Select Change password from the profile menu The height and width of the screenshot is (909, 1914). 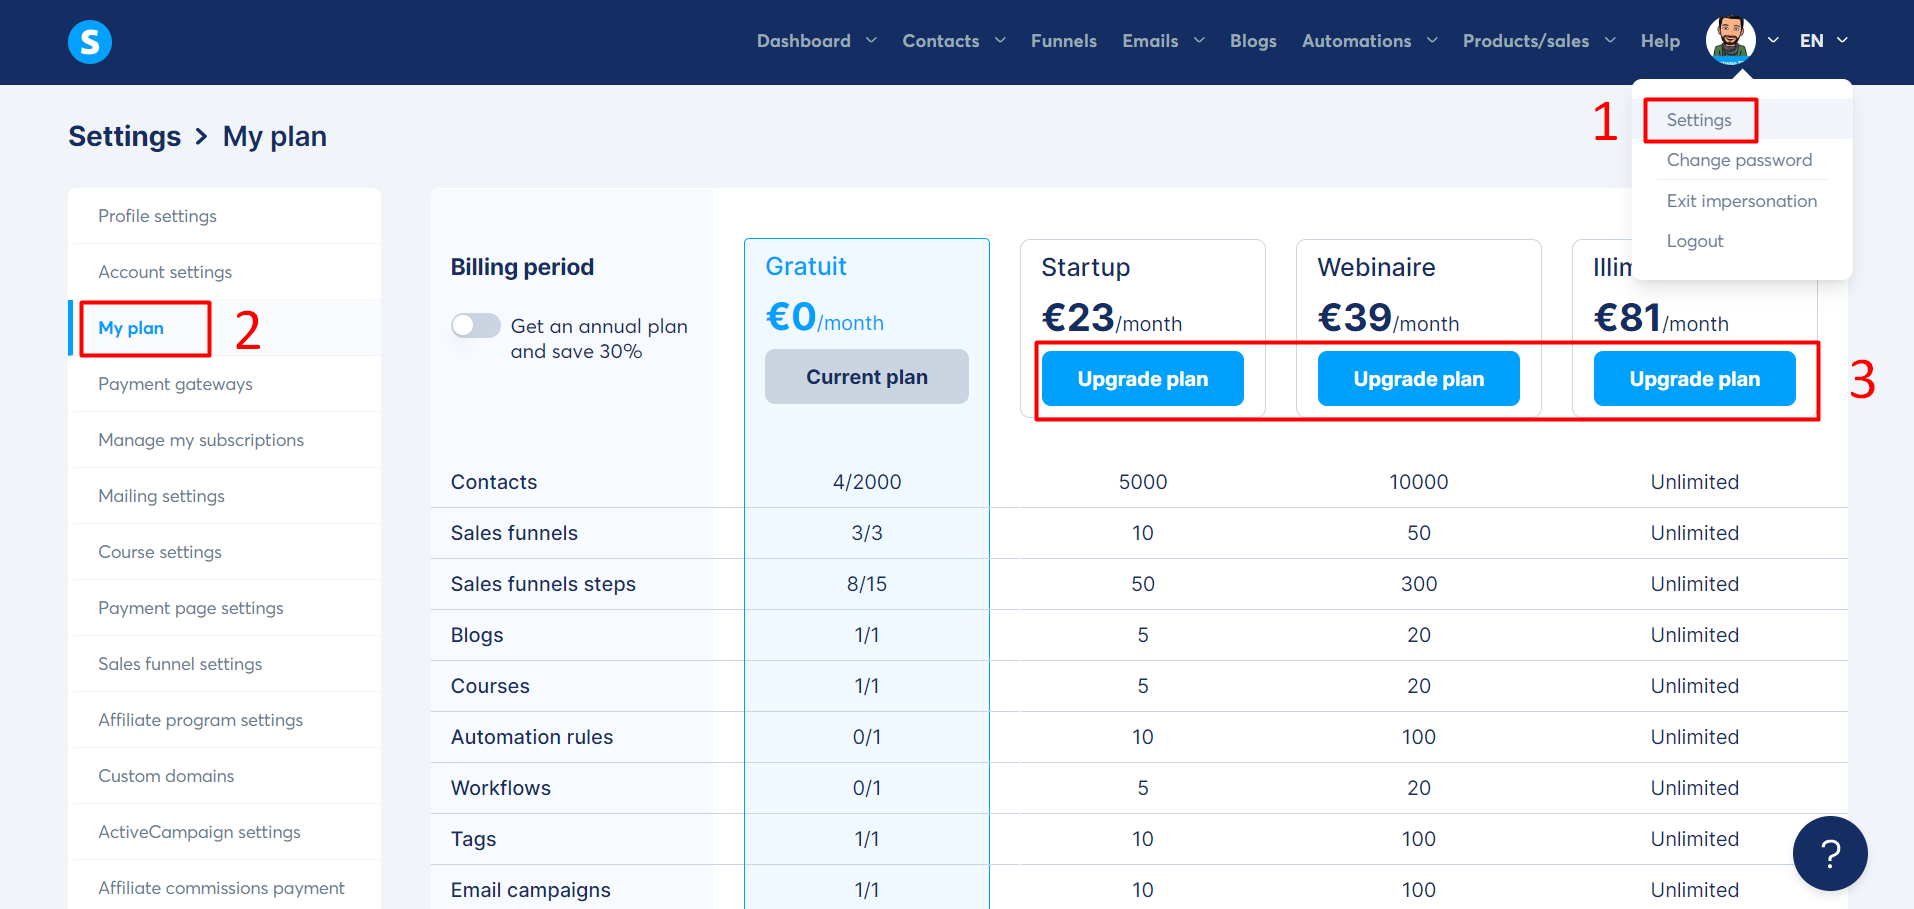pos(1739,160)
